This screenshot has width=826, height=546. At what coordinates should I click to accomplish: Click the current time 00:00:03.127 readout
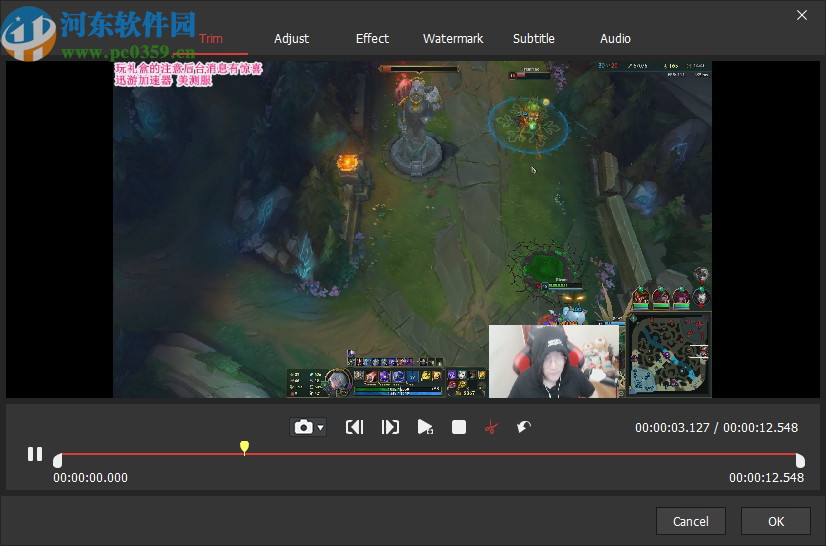click(x=672, y=427)
